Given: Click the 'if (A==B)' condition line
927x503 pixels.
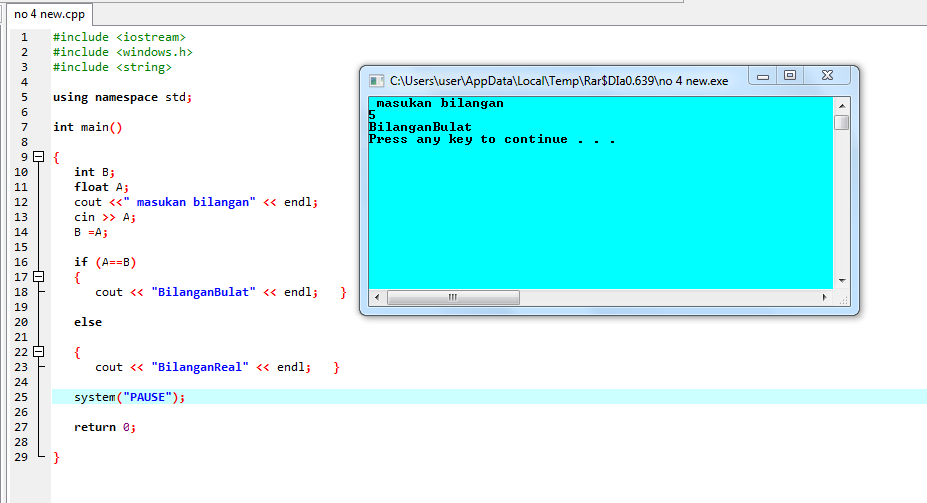Looking at the screenshot, I should 105,262.
